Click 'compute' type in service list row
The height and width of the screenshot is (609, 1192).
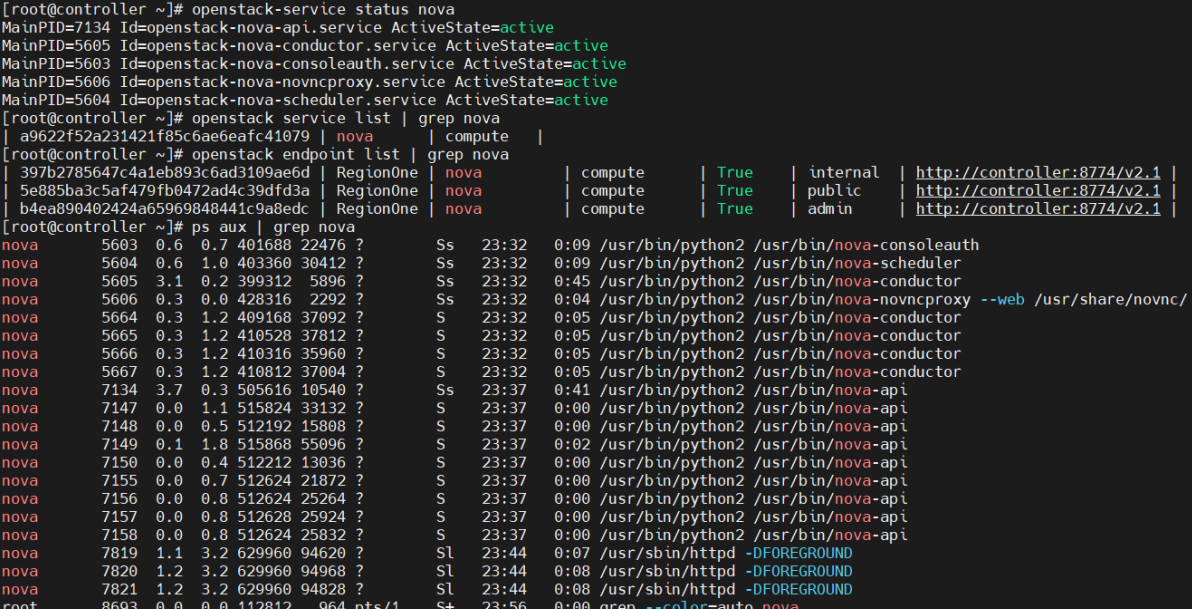tap(477, 137)
